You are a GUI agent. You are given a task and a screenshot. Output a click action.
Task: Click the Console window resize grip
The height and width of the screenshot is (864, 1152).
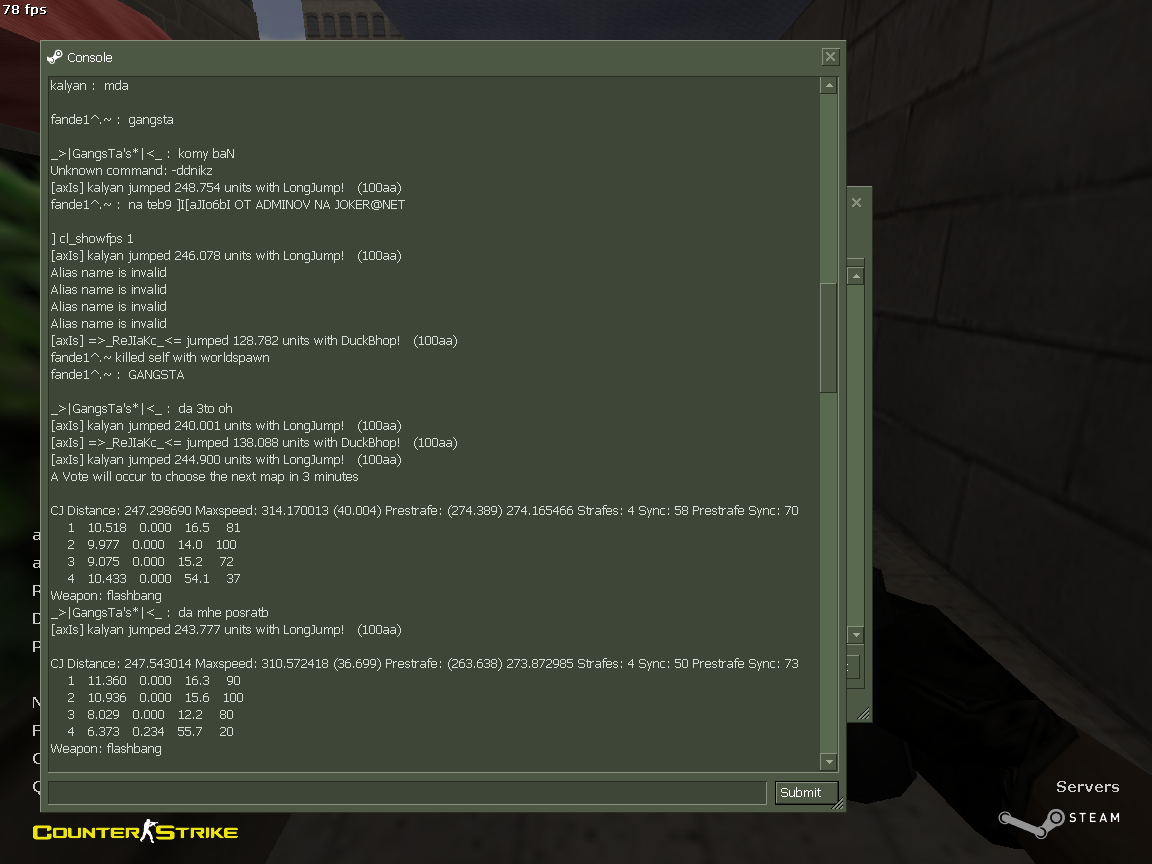(x=838, y=804)
